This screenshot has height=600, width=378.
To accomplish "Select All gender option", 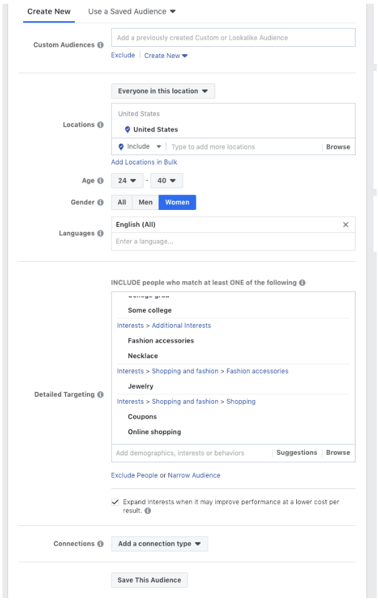I will coord(122,202).
